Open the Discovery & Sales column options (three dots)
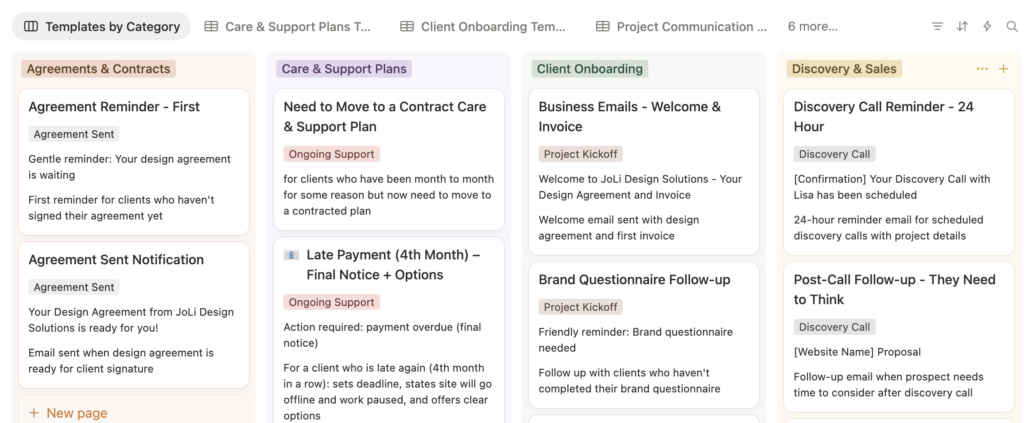This screenshot has width=1024, height=423. (x=982, y=69)
